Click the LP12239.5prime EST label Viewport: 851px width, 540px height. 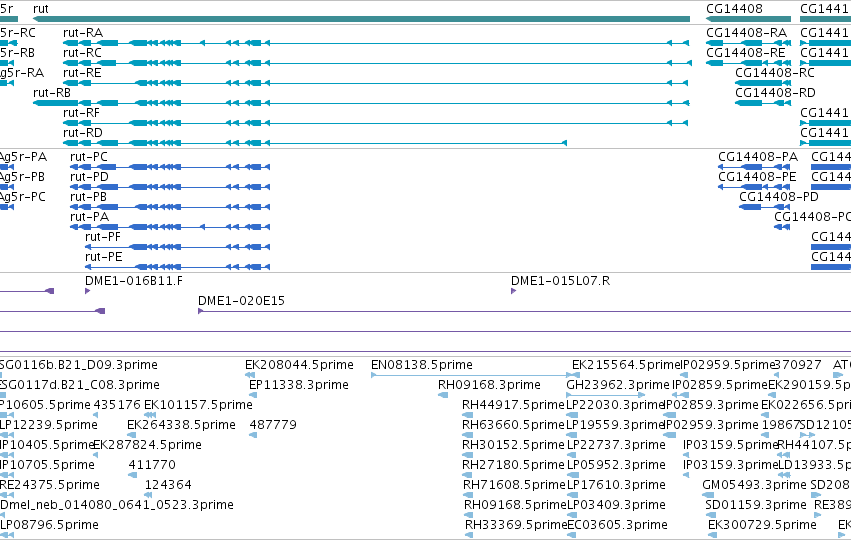click(49, 425)
